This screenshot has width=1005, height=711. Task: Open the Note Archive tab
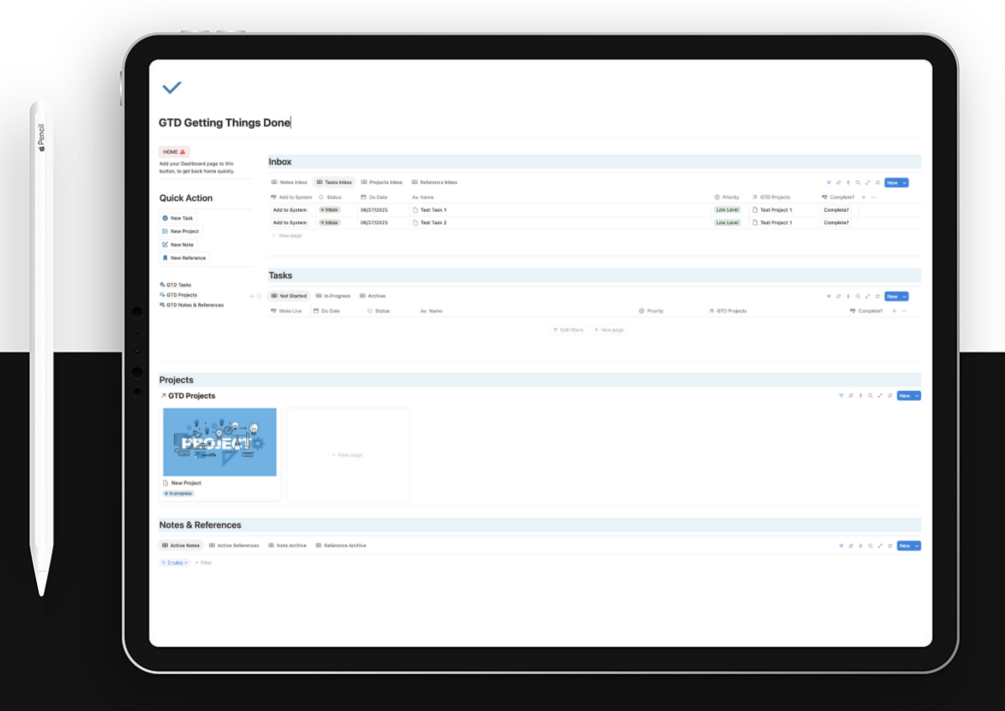(x=287, y=546)
